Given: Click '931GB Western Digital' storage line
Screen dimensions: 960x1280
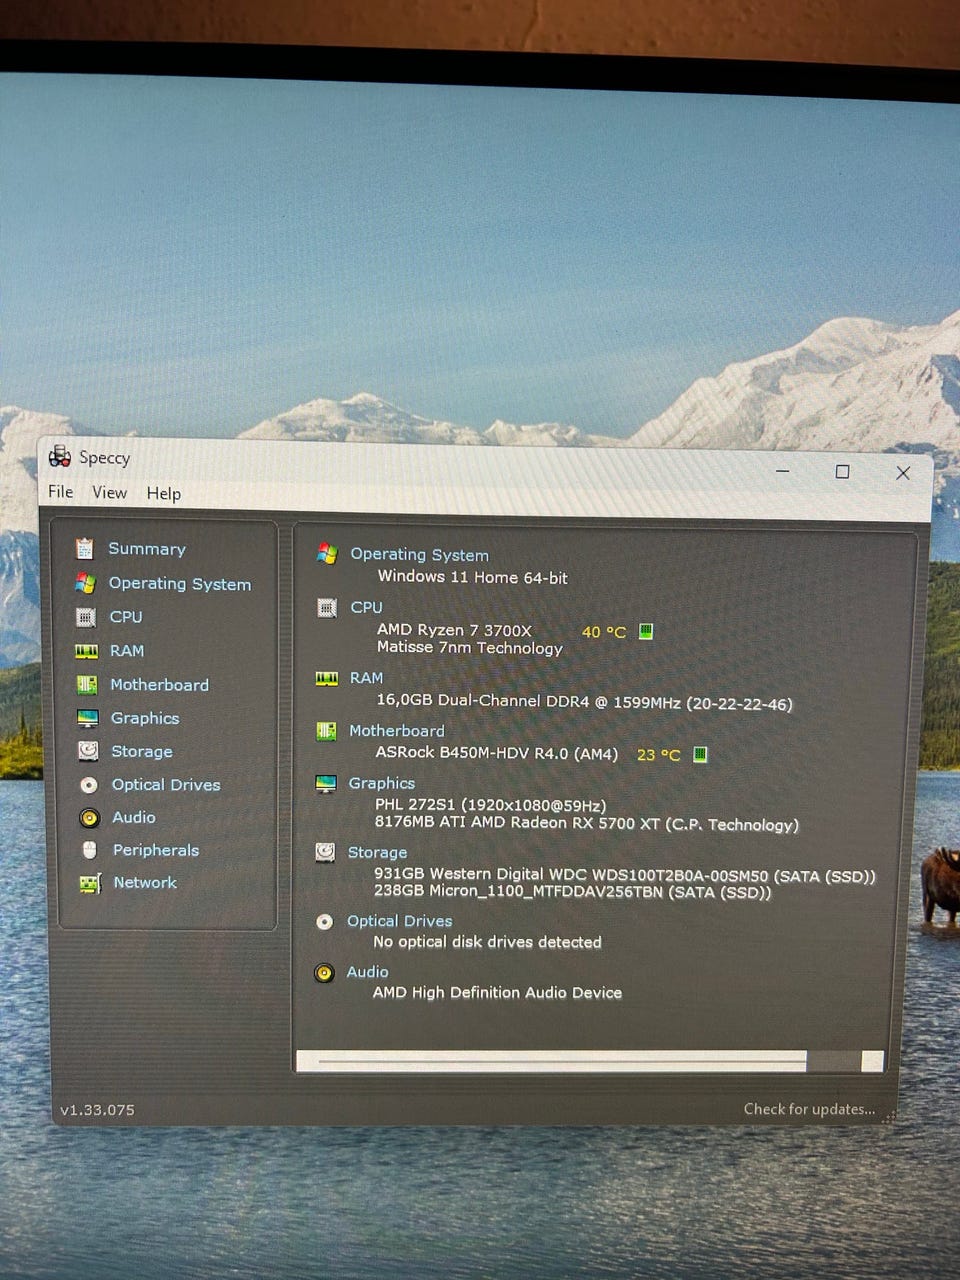Looking at the screenshot, I should tap(625, 875).
